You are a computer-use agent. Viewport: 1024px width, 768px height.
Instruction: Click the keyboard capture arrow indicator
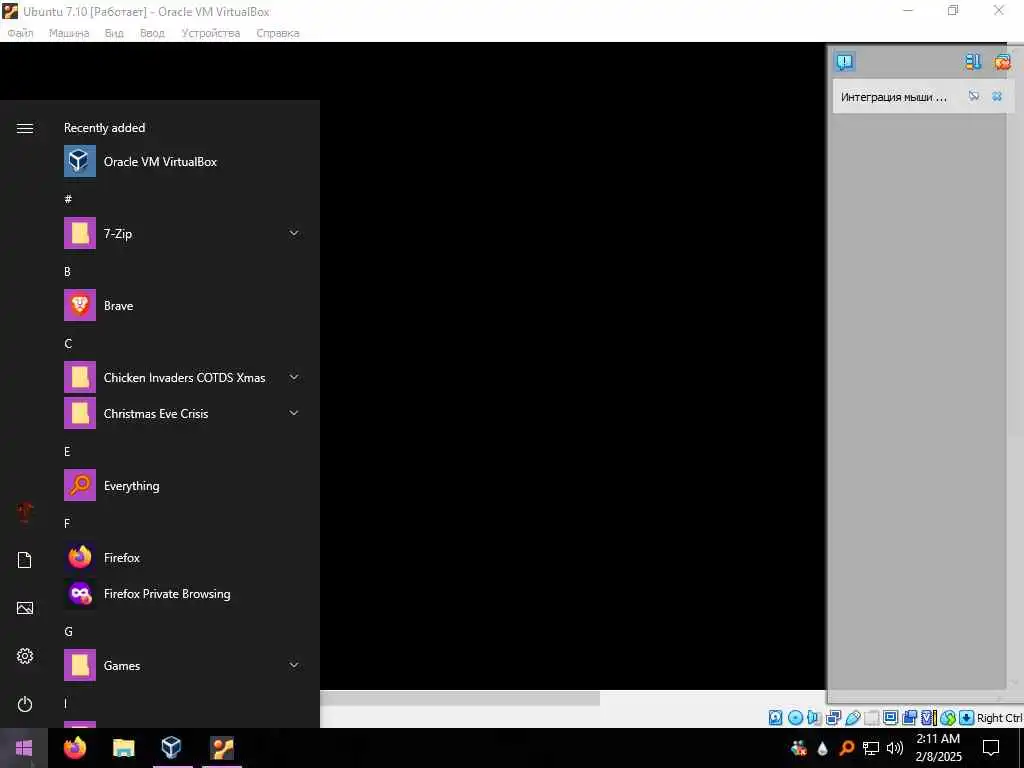(967, 718)
